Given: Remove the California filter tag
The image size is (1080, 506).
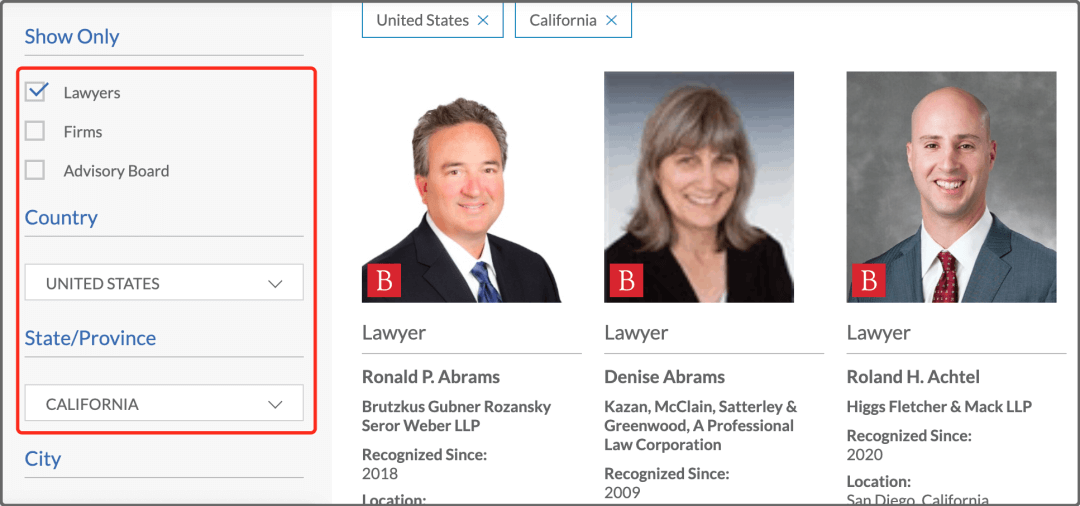Looking at the screenshot, I should pyautogui.click(x=611, y=21).
